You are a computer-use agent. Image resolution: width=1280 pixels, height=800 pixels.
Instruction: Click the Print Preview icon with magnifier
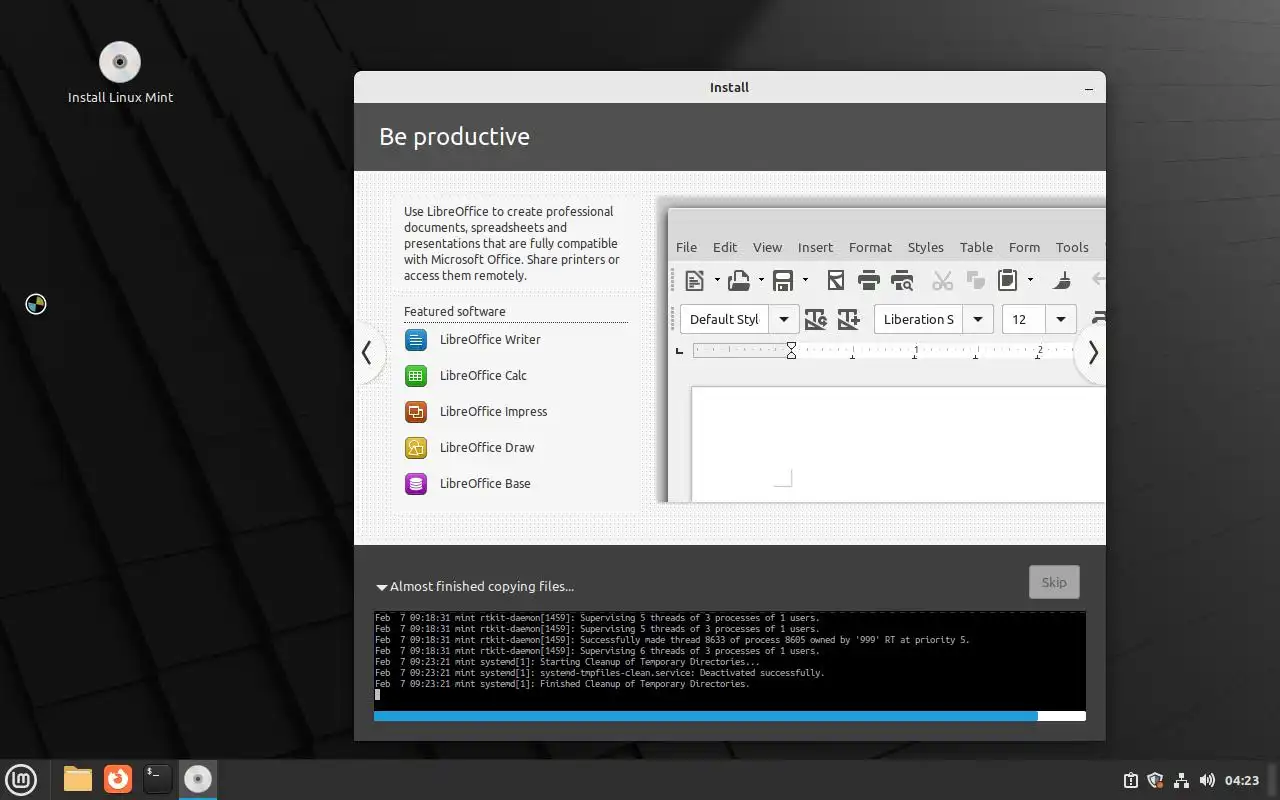(902, 280)
